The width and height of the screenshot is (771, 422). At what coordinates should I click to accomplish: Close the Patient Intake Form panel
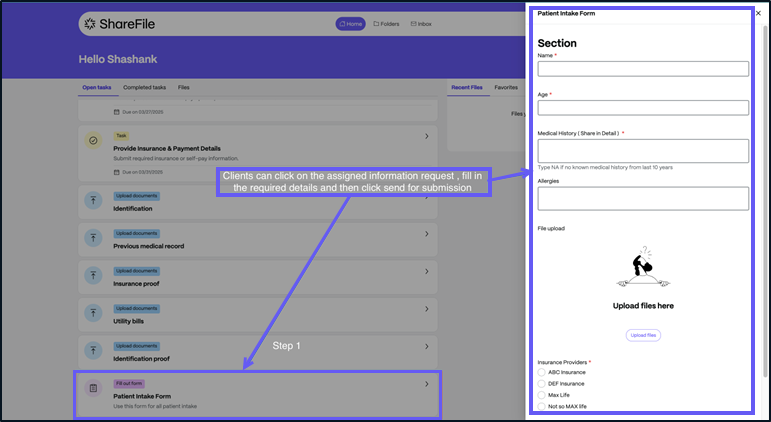[x=758, y=13]
